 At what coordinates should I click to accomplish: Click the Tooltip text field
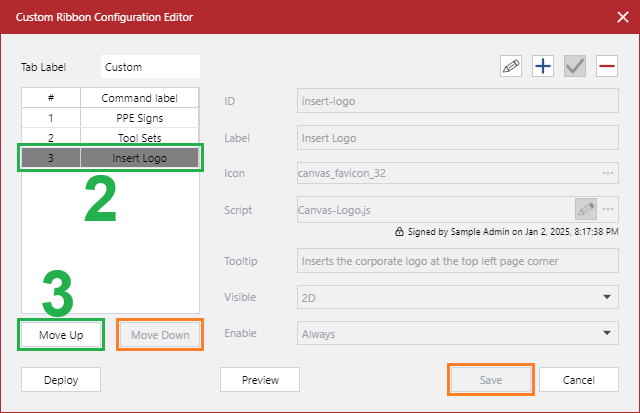click(457, 261)
